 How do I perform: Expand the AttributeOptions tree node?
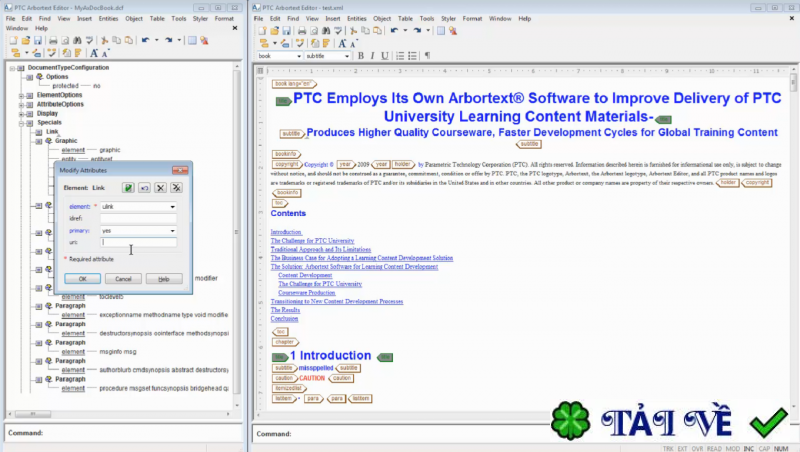[21, 105]
